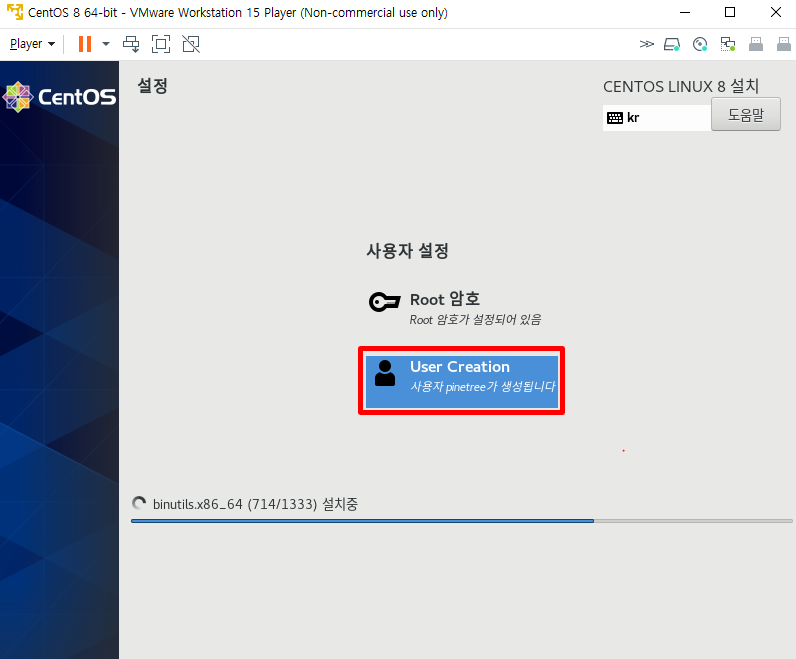Open the 도움말 help button
The image size is (796, 659).
746,114
